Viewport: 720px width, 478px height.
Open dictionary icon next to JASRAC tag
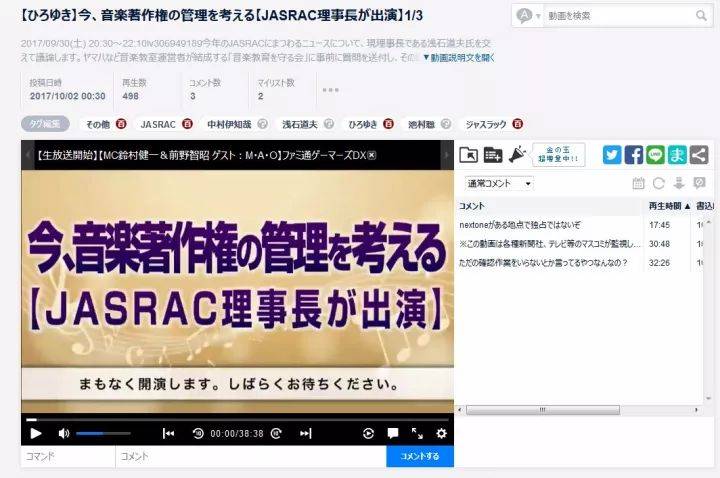point(187,124)
